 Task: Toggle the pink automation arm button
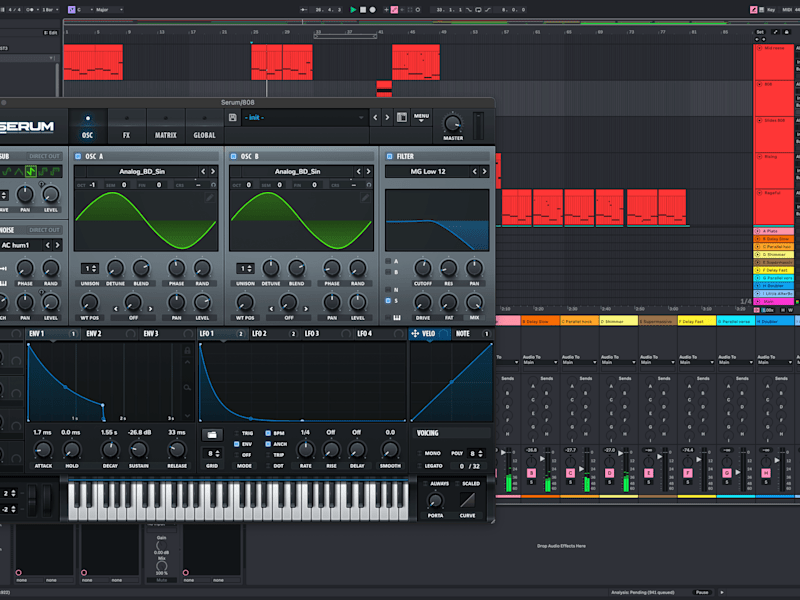click(394, 10)
